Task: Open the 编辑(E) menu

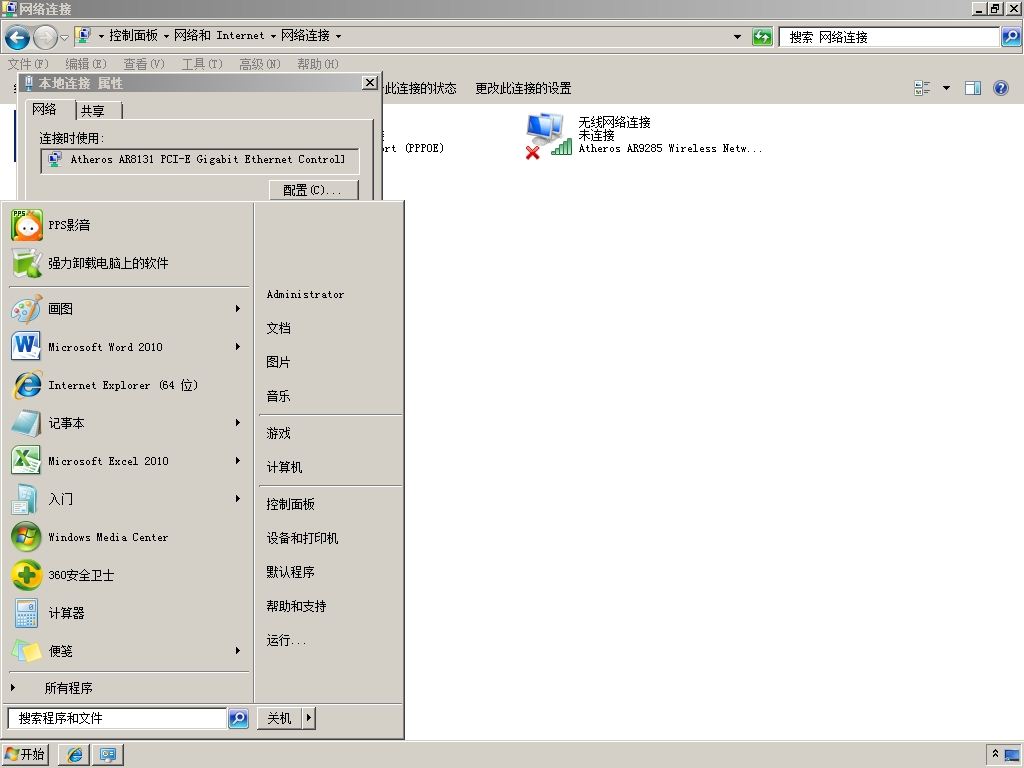Action: 86,64
